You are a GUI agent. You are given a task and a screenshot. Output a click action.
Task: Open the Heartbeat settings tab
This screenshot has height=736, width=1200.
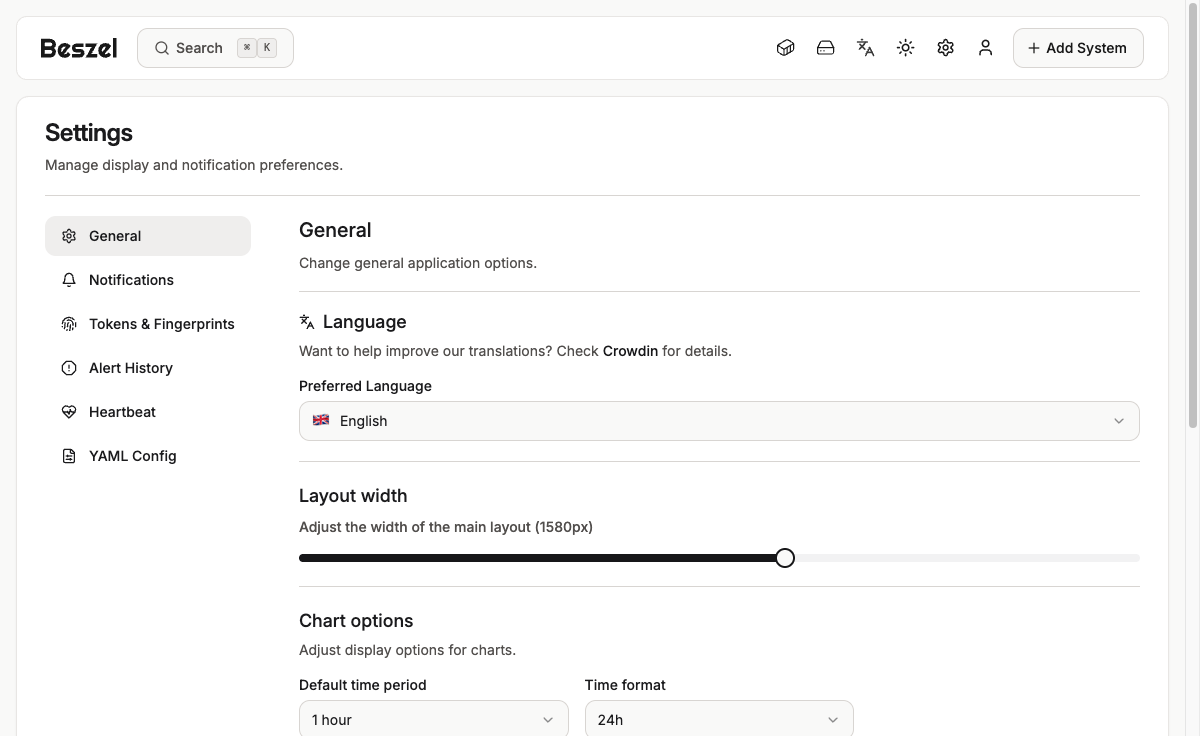(148, 412)
